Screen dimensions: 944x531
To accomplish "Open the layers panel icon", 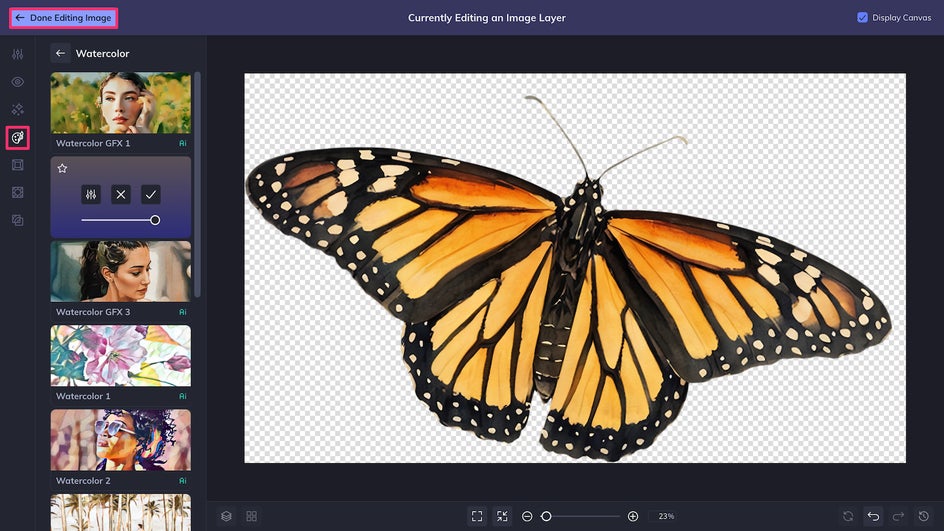I will [226, 517].
